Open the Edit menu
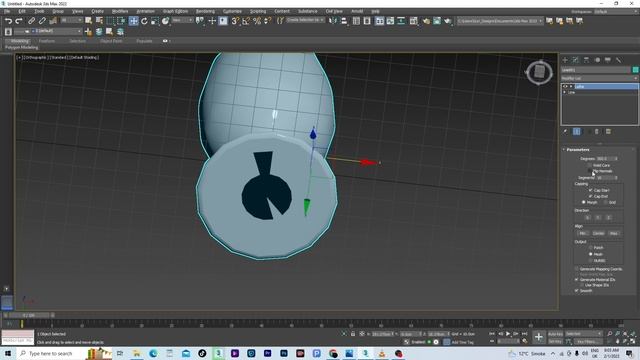The height and width of the screenshot is (360, 640). click(x=22, y=11)
